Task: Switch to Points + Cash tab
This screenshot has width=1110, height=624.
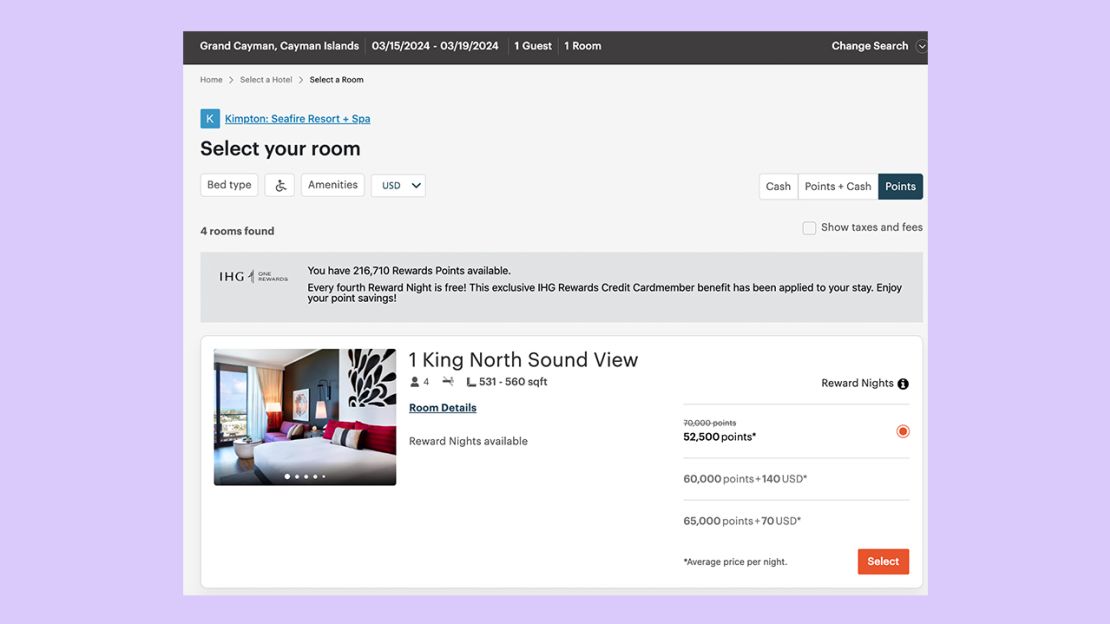Action: pyautogui.click(x=837, y=186)
